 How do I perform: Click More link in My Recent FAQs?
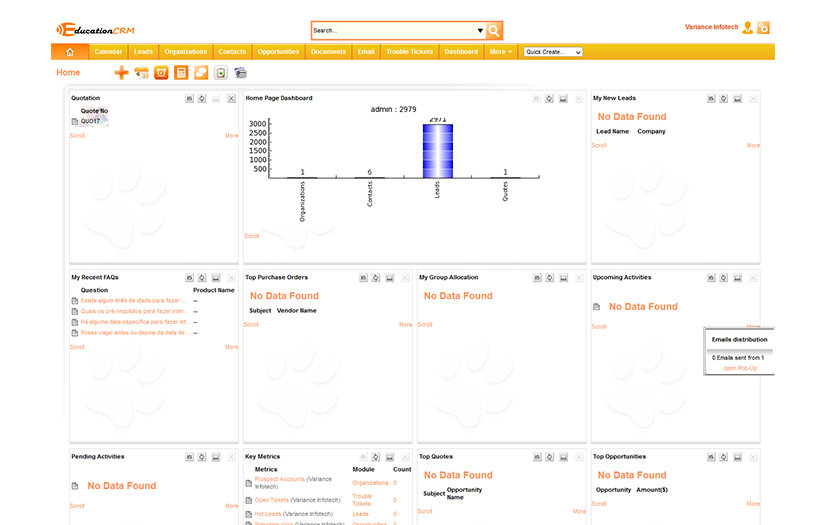coord(232,347)
